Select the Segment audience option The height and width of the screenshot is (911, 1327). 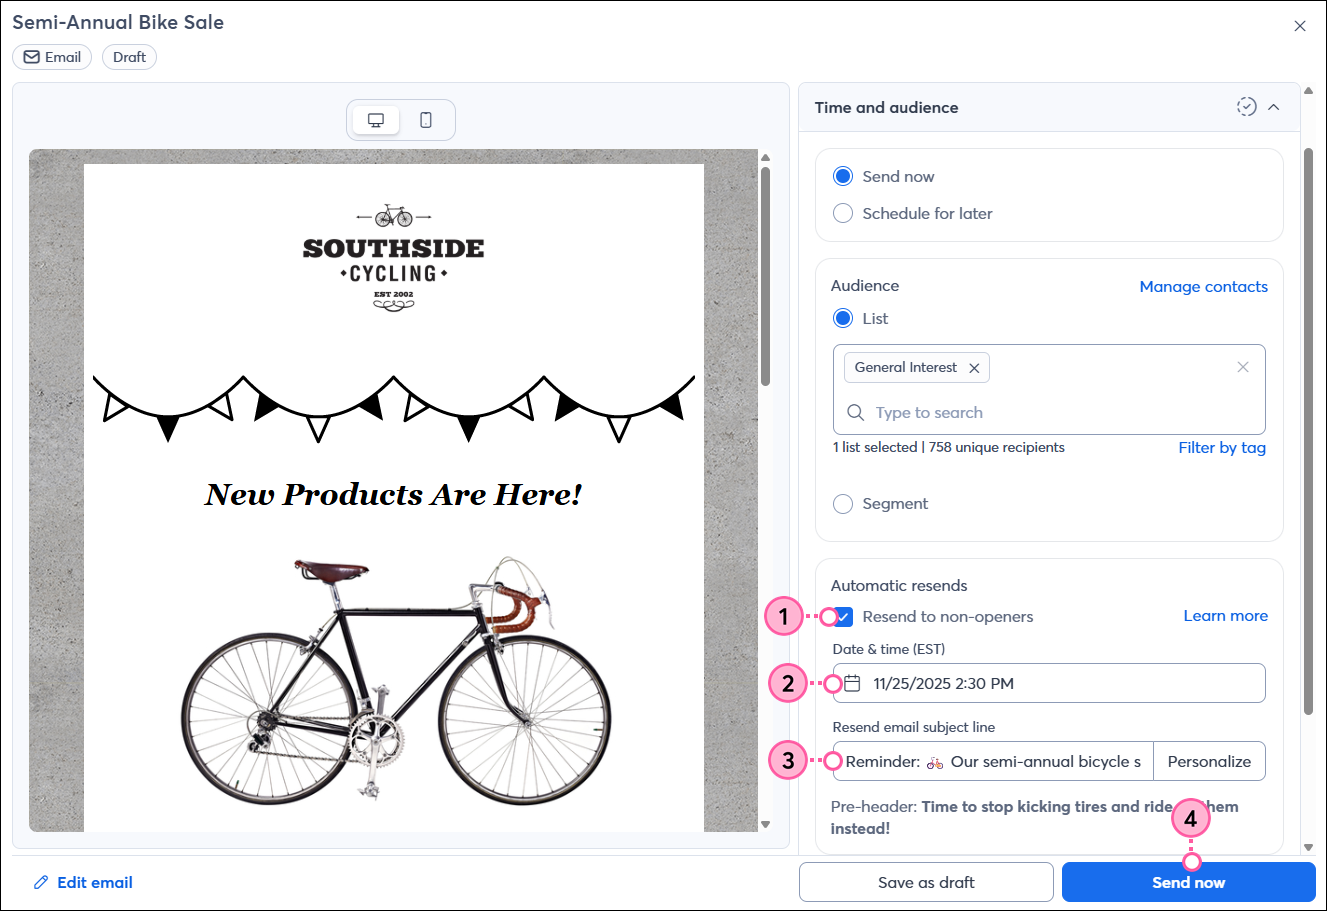pyautogui.click(x=843, y=504)
